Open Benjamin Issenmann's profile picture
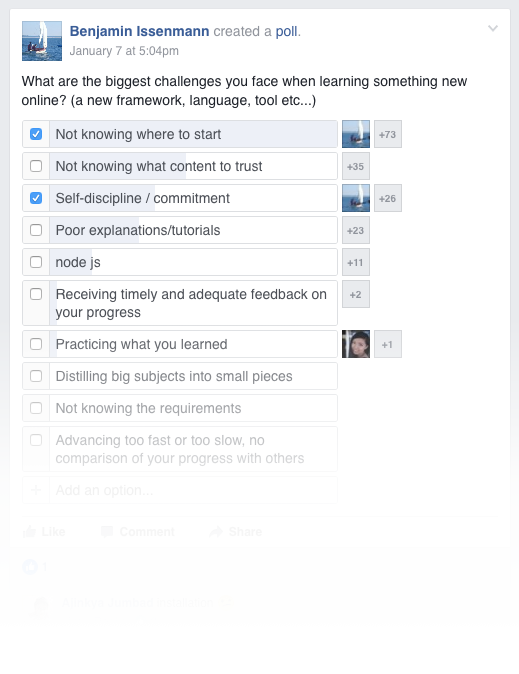Viewport: 519px width, 674px height. 42,41
